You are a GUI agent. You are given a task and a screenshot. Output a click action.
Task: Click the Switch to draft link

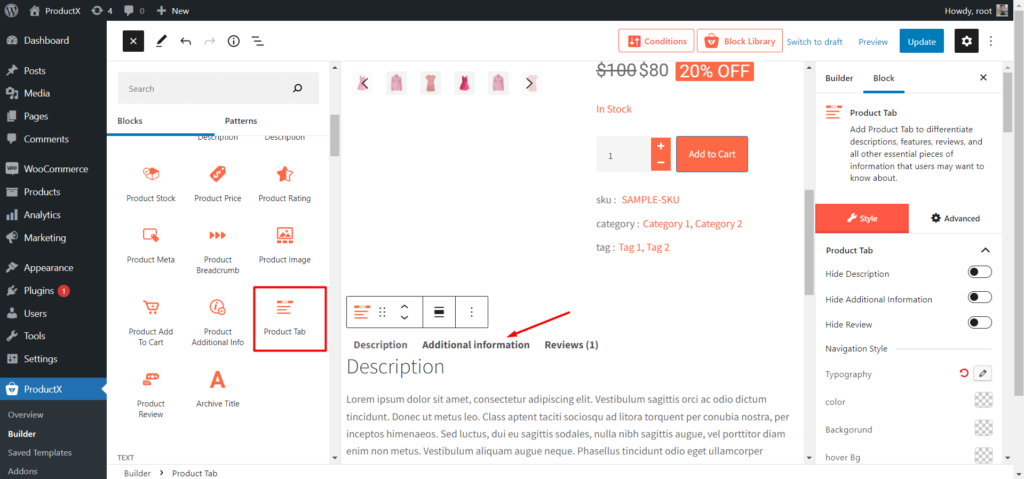(x=814, y=42)
